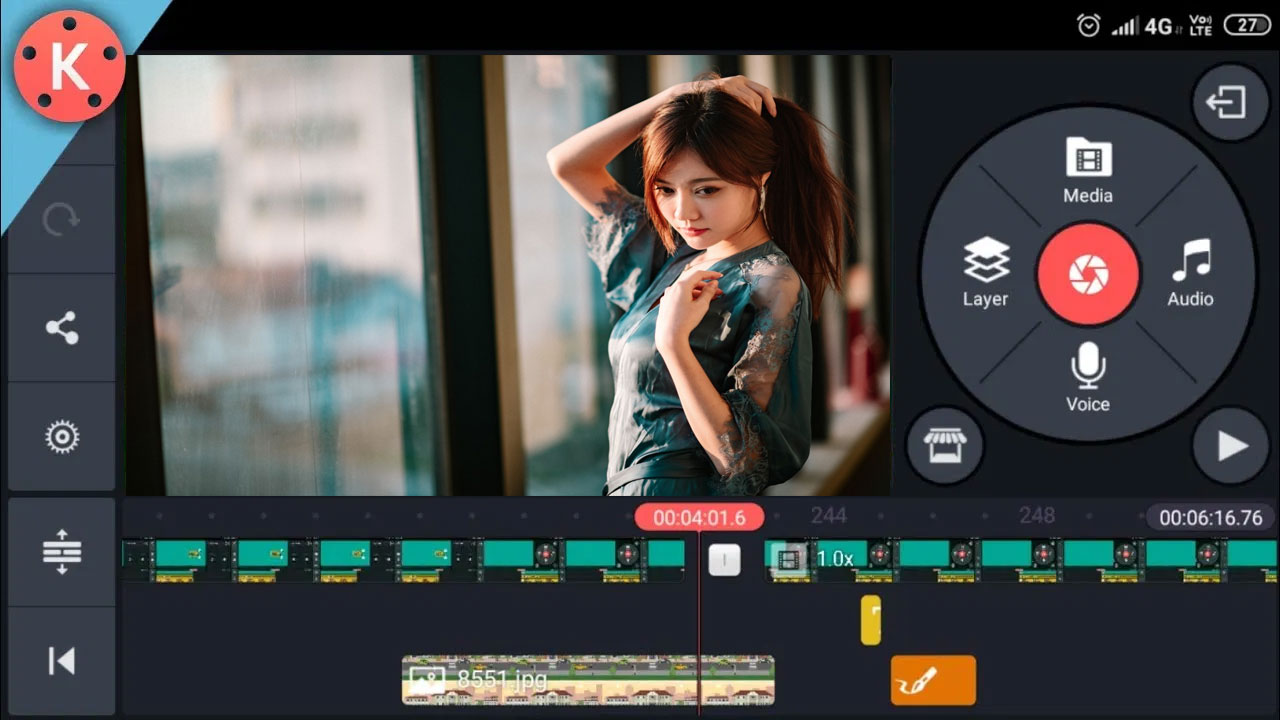
Task: Tap the Undo icon in the sidebar
Action: (x=62, y=218)
